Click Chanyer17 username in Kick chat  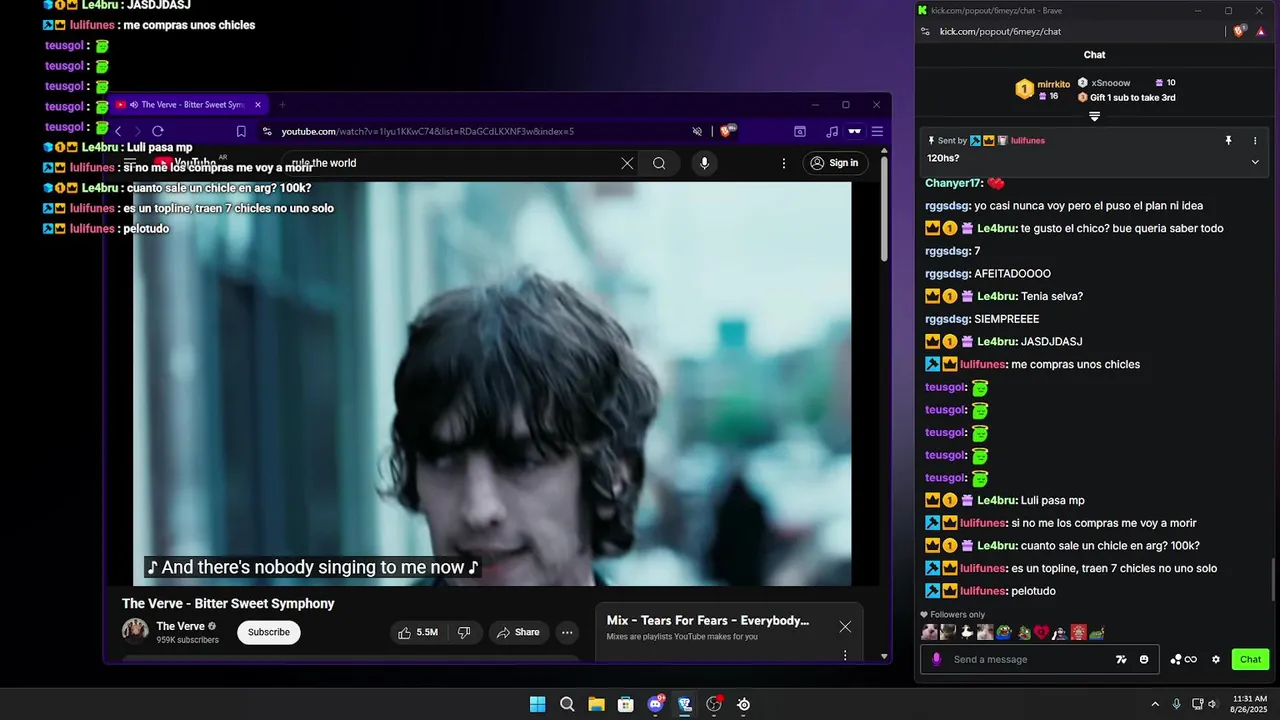[954, 183]
